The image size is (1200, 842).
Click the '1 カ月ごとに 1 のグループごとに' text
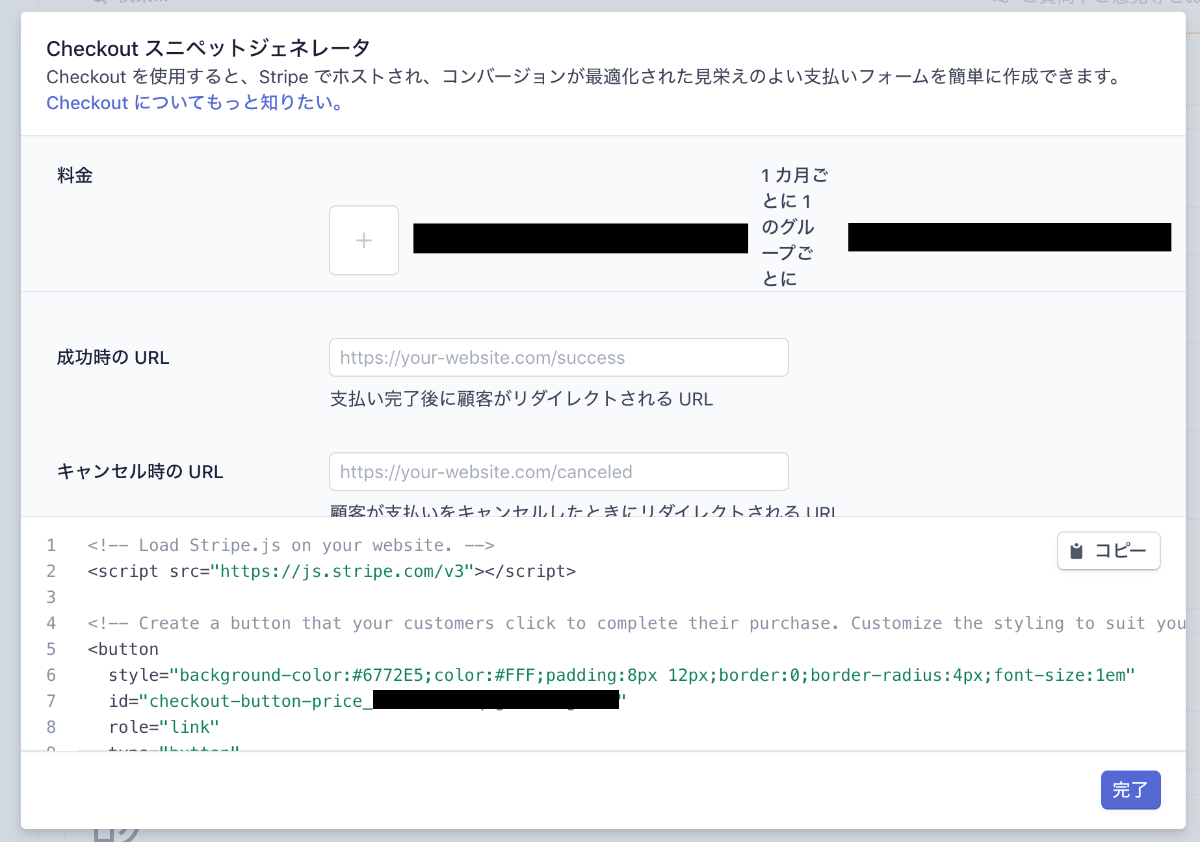pos(795,227)
